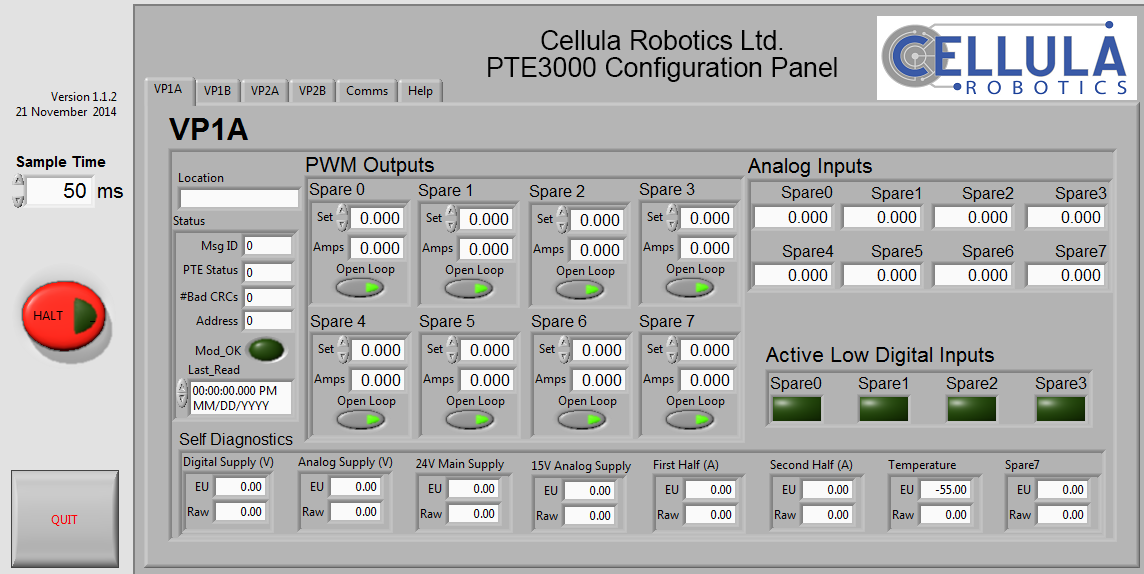Switch to the VP1B tab
Image resolution: width=1144 pixels, height=574 pixels.
217,91
